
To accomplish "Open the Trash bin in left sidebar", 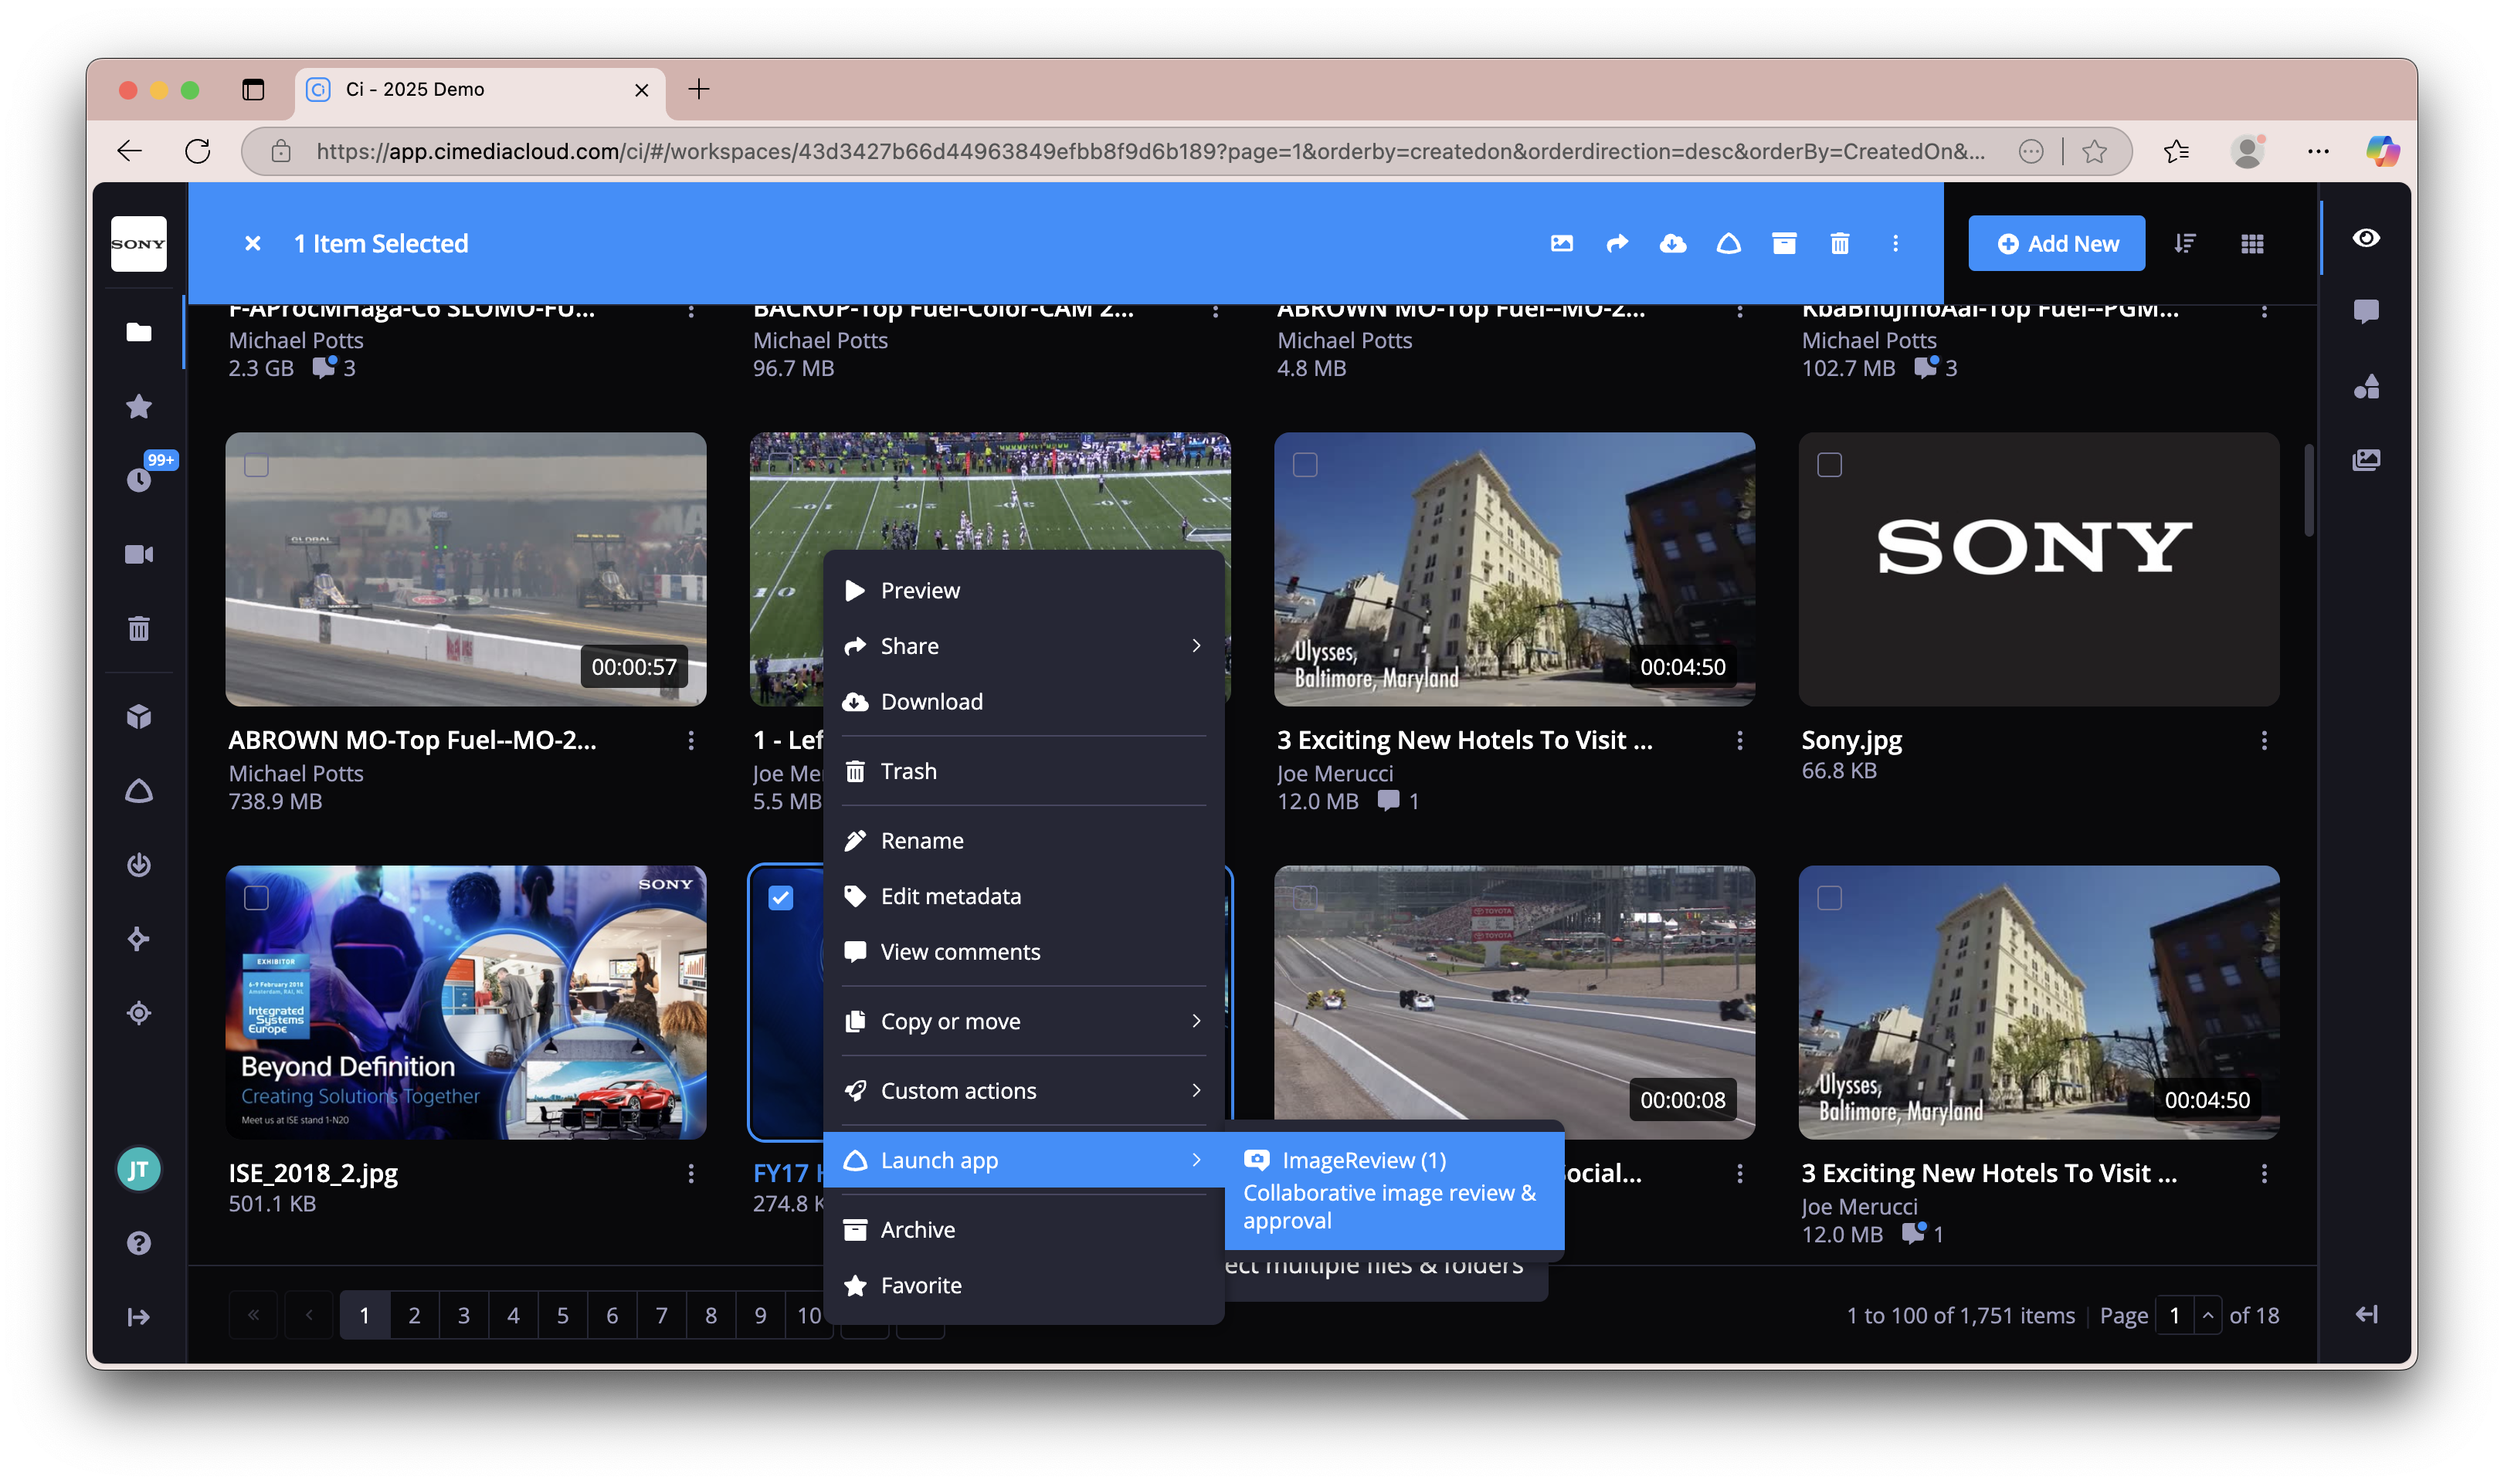I will [x=139, y=628].
